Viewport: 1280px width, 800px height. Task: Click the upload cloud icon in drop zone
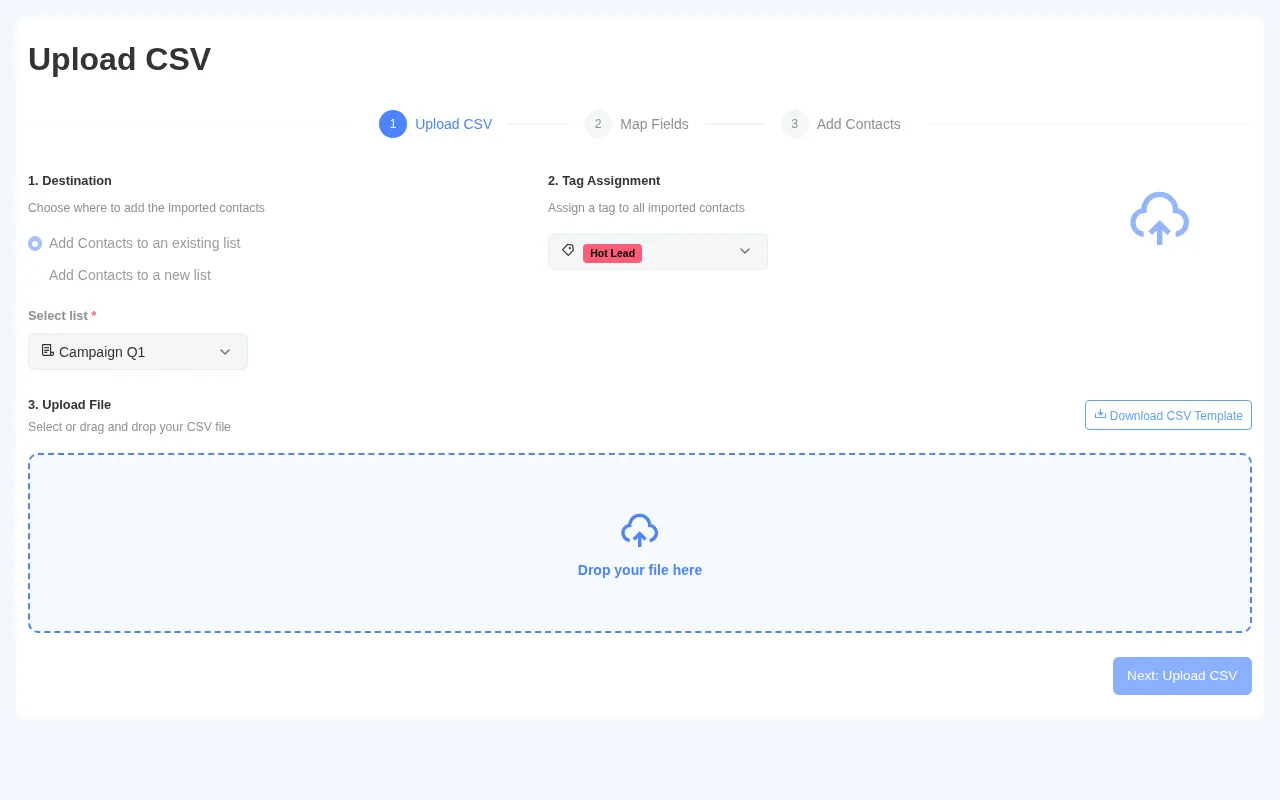(x=640, y=530)
